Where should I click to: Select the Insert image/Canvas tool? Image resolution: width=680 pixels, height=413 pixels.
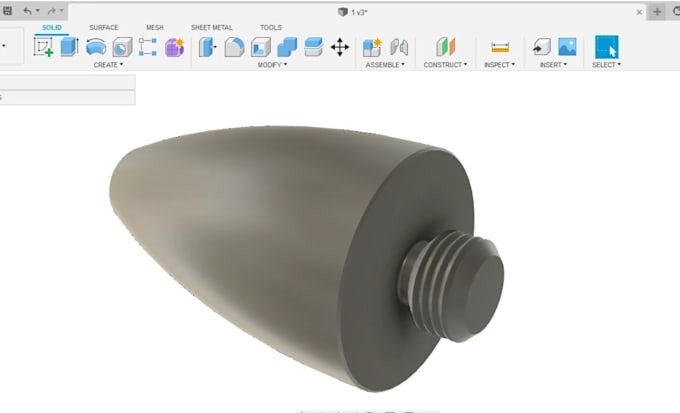(x=567, y=47)
